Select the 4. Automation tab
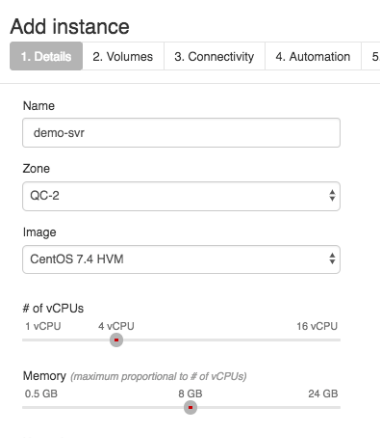The height and width of the screenshot is (438, 383). [x=313, y=56]
